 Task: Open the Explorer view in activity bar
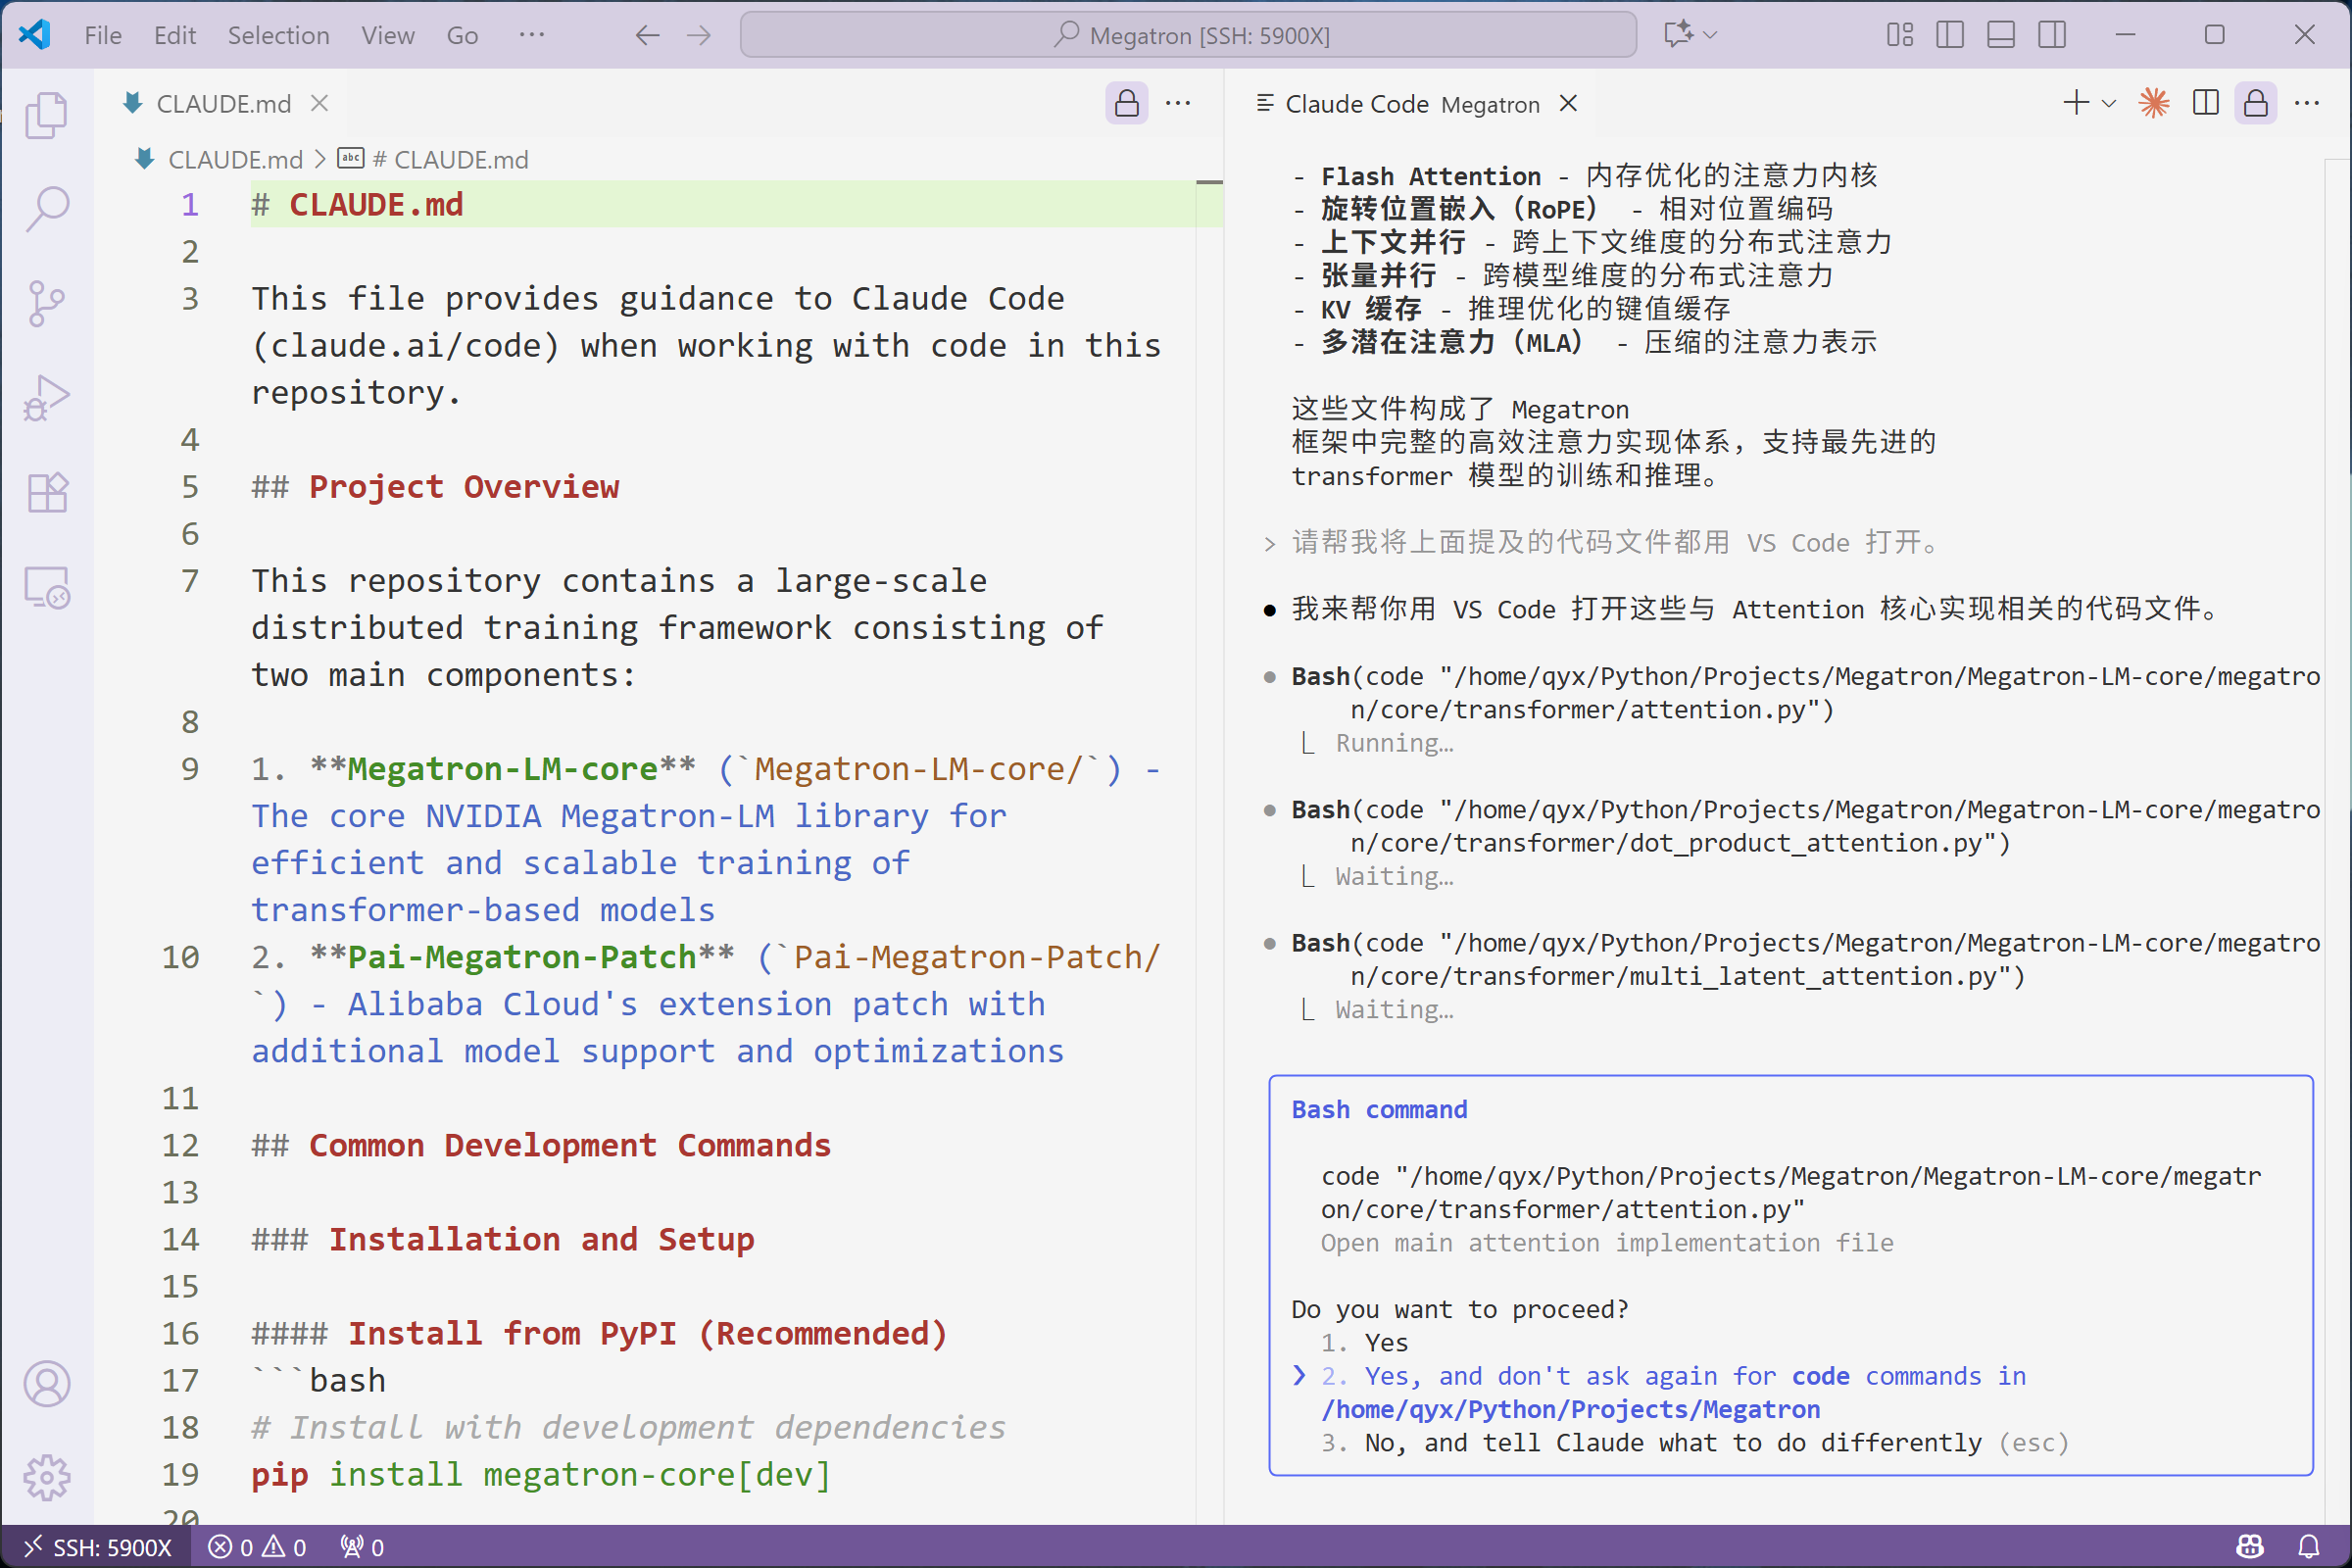(x=47, y=115)
